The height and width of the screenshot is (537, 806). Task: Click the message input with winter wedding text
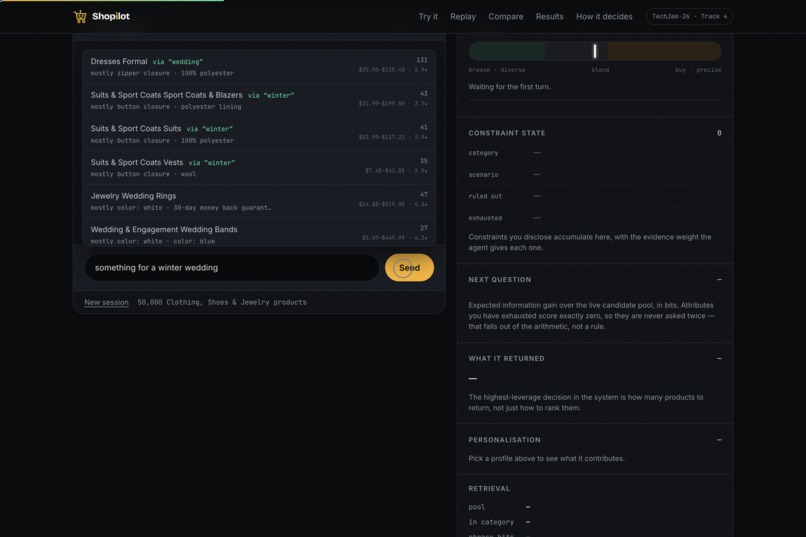pyautogui.click(x=232, y=268)
